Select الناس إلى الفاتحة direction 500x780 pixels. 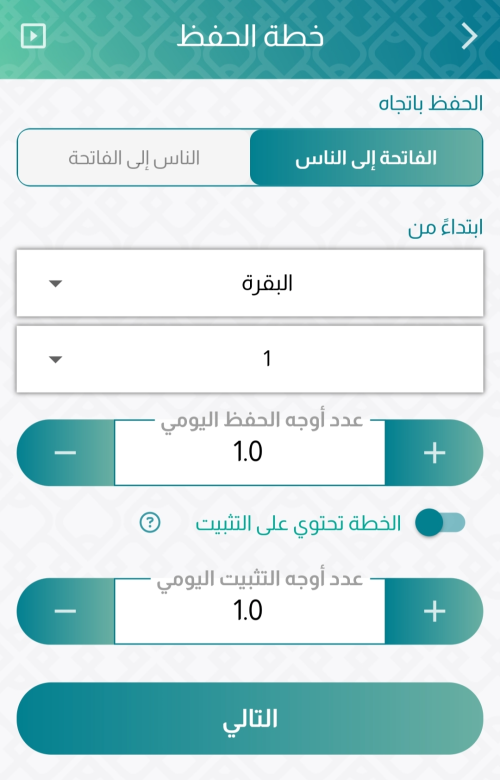coord(134,158)
